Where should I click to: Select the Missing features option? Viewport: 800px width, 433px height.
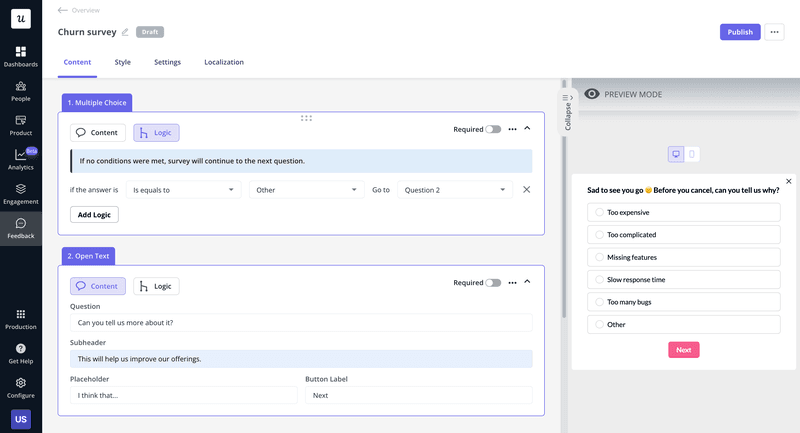[684, 257]
